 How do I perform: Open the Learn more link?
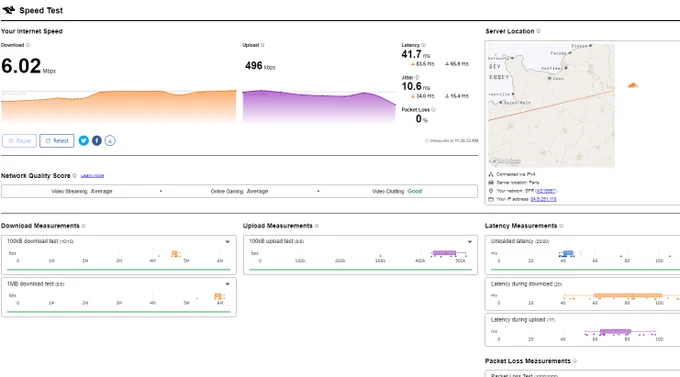(x=92, y=176)
